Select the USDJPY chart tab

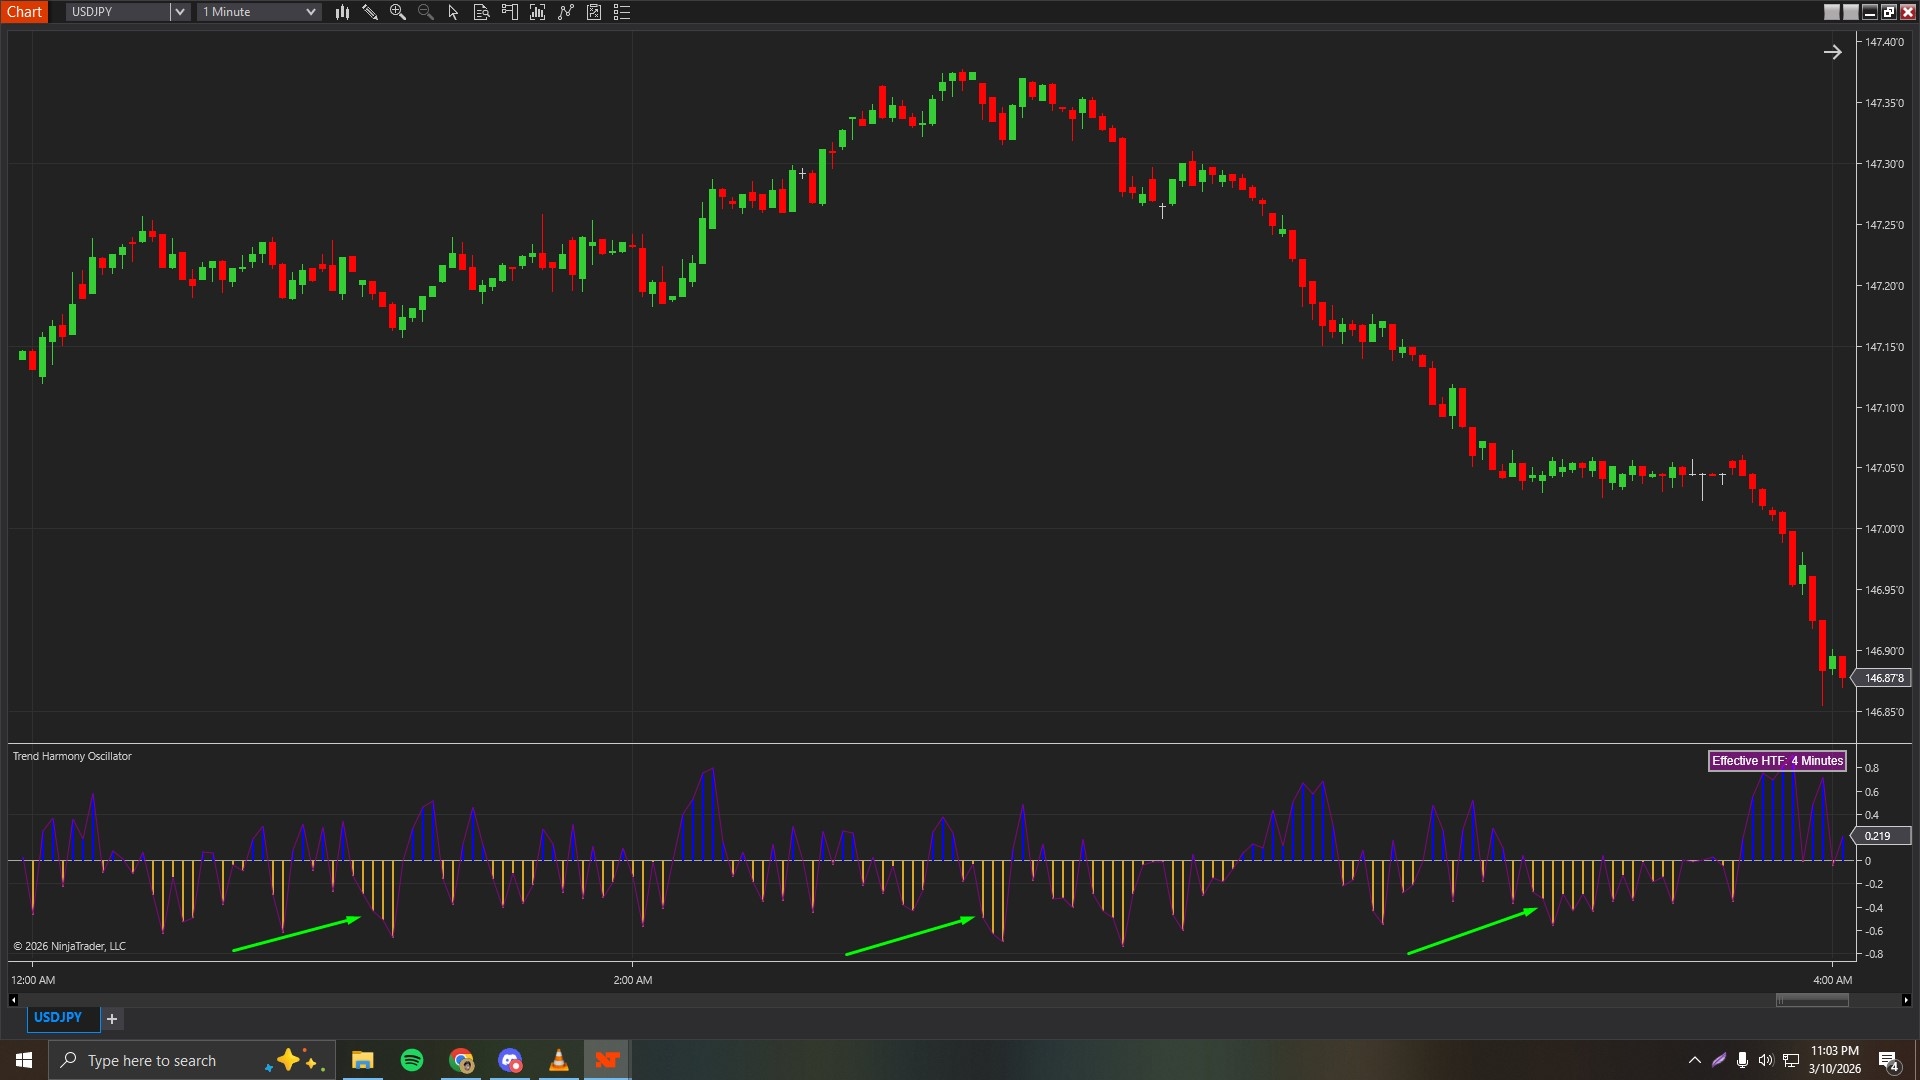(58, 1017)
